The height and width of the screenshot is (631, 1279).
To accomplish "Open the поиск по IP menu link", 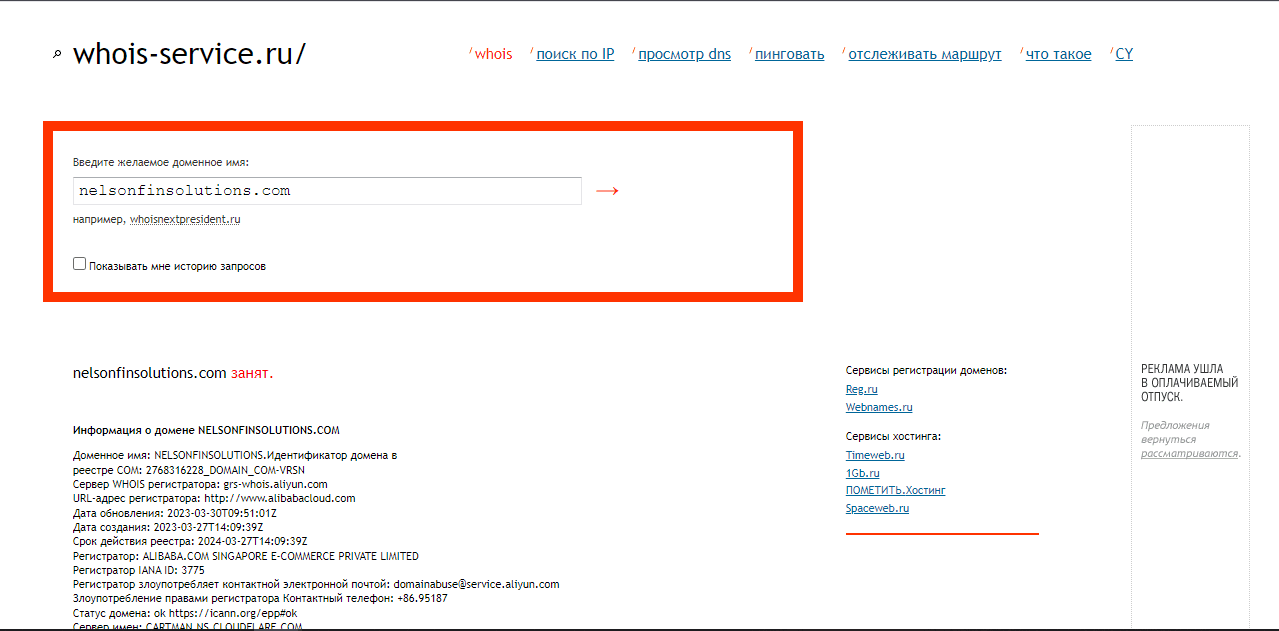I will click(x=575, y=54).
